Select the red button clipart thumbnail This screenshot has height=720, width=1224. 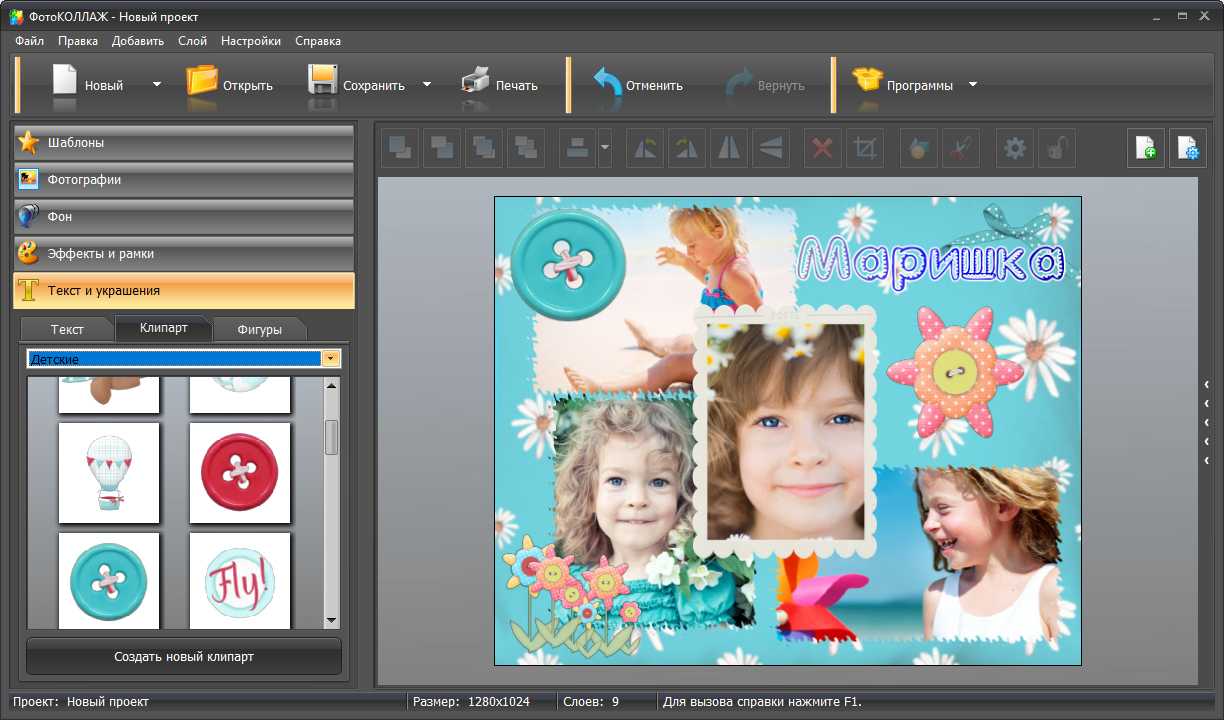(240, 472)
